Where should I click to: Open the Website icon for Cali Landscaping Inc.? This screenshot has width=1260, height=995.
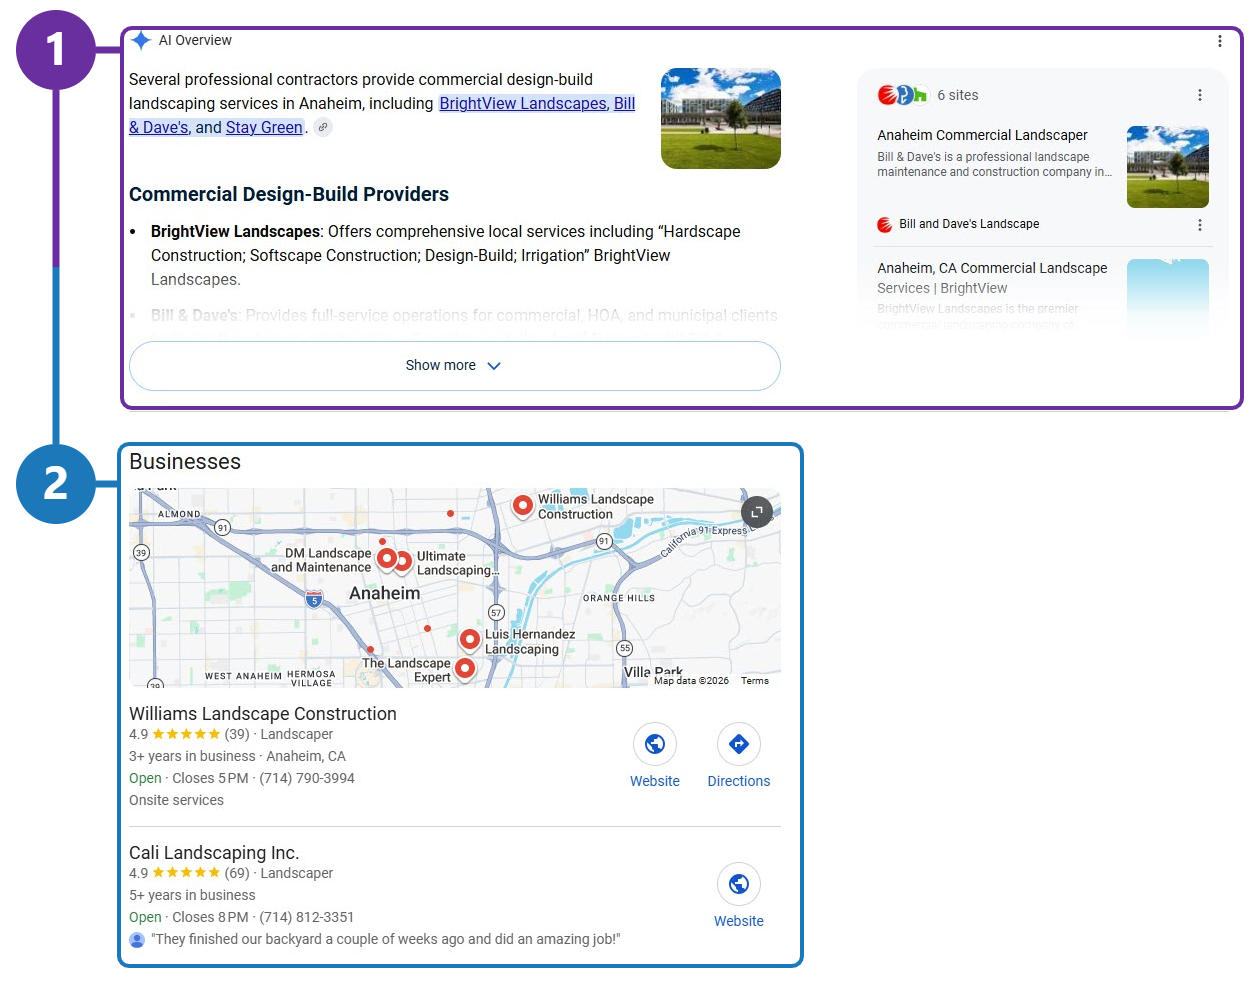click(739, 884)
